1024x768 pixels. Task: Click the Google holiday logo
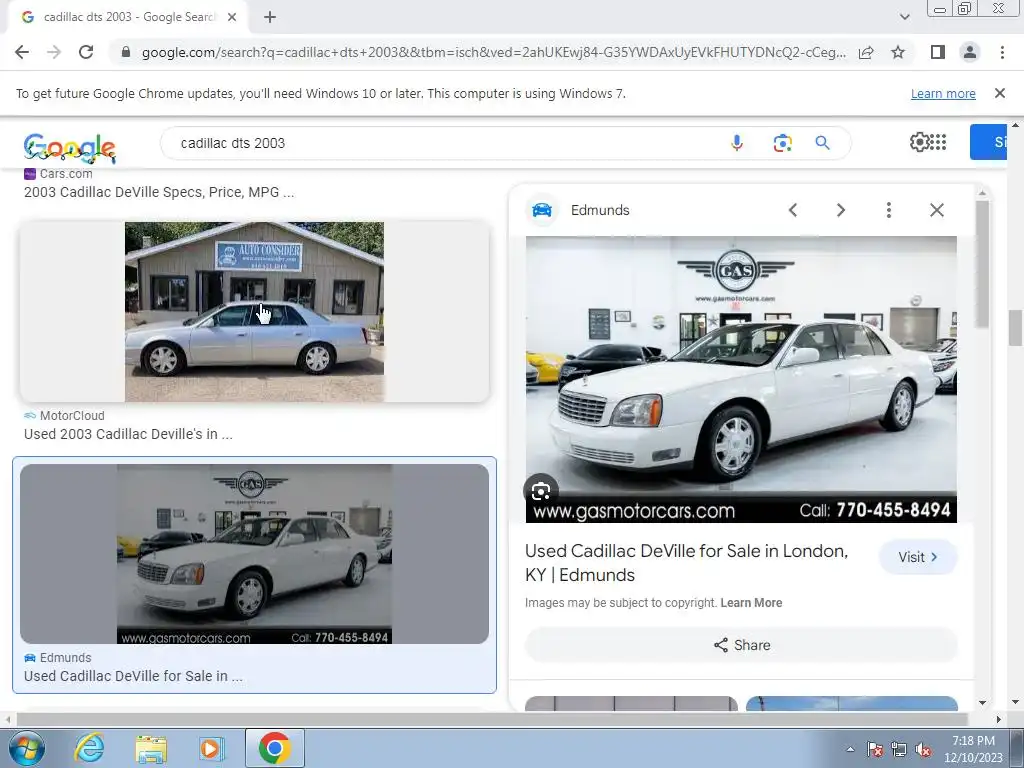pos(70,148)
